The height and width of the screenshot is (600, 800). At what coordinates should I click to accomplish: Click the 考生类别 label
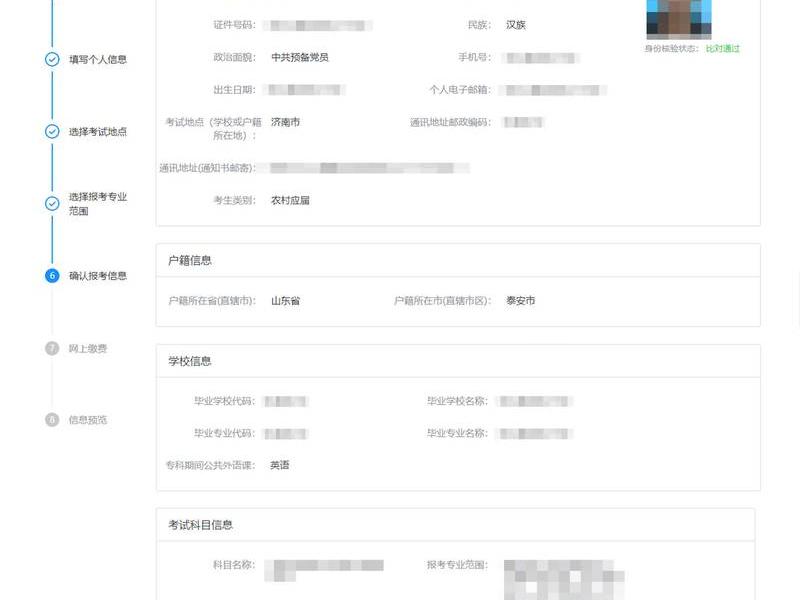click(x=234, y=200)
